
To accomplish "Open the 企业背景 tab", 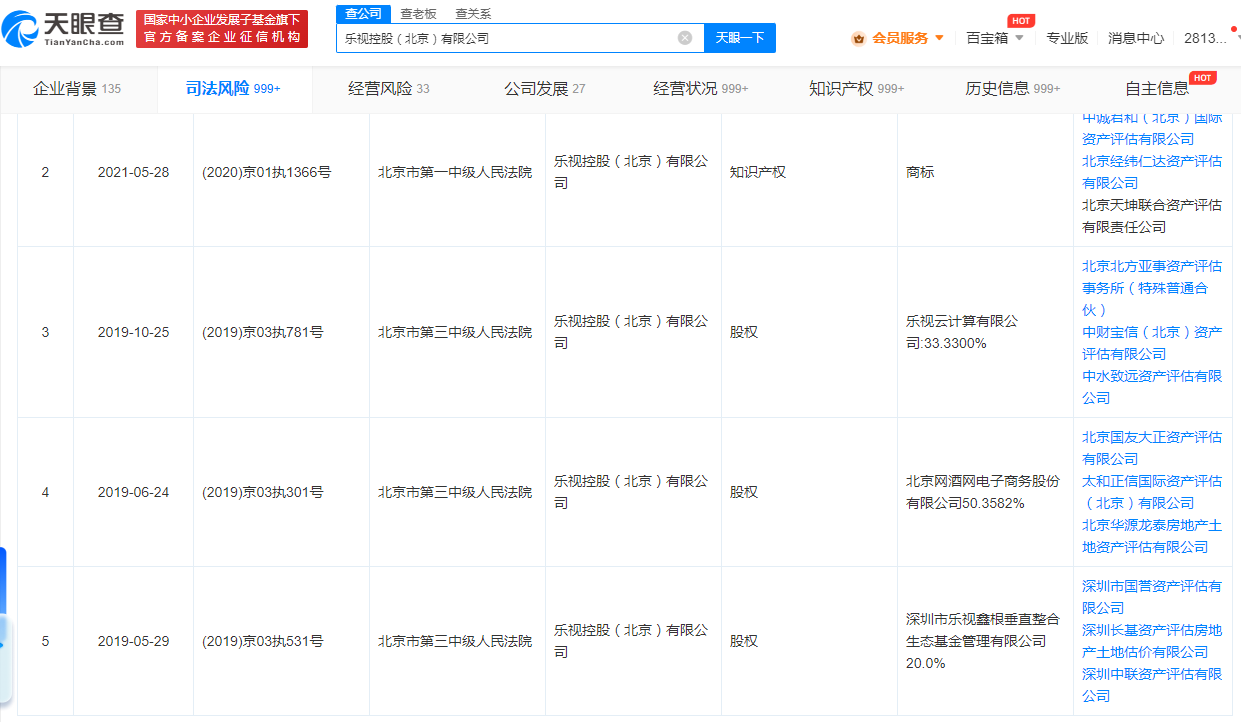I will [x=77, y=89].
